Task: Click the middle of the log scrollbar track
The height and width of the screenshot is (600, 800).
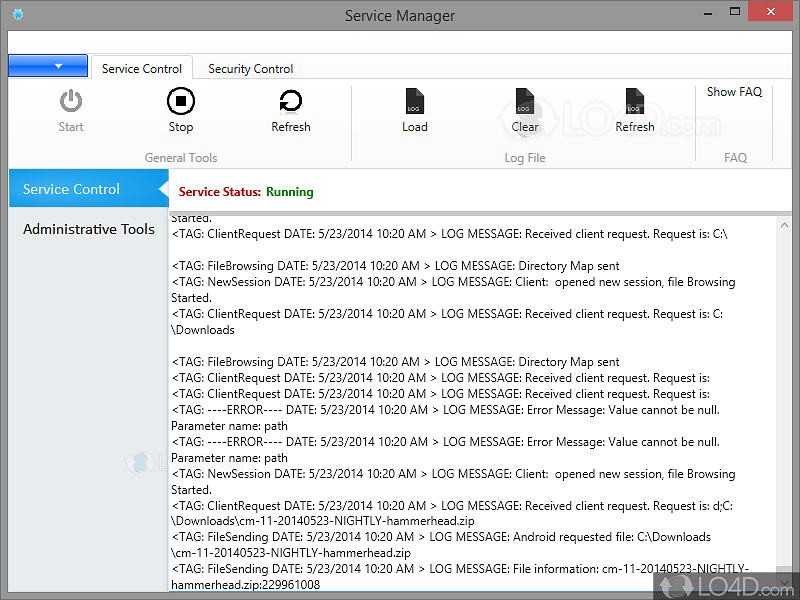Action: pos(783,400)
